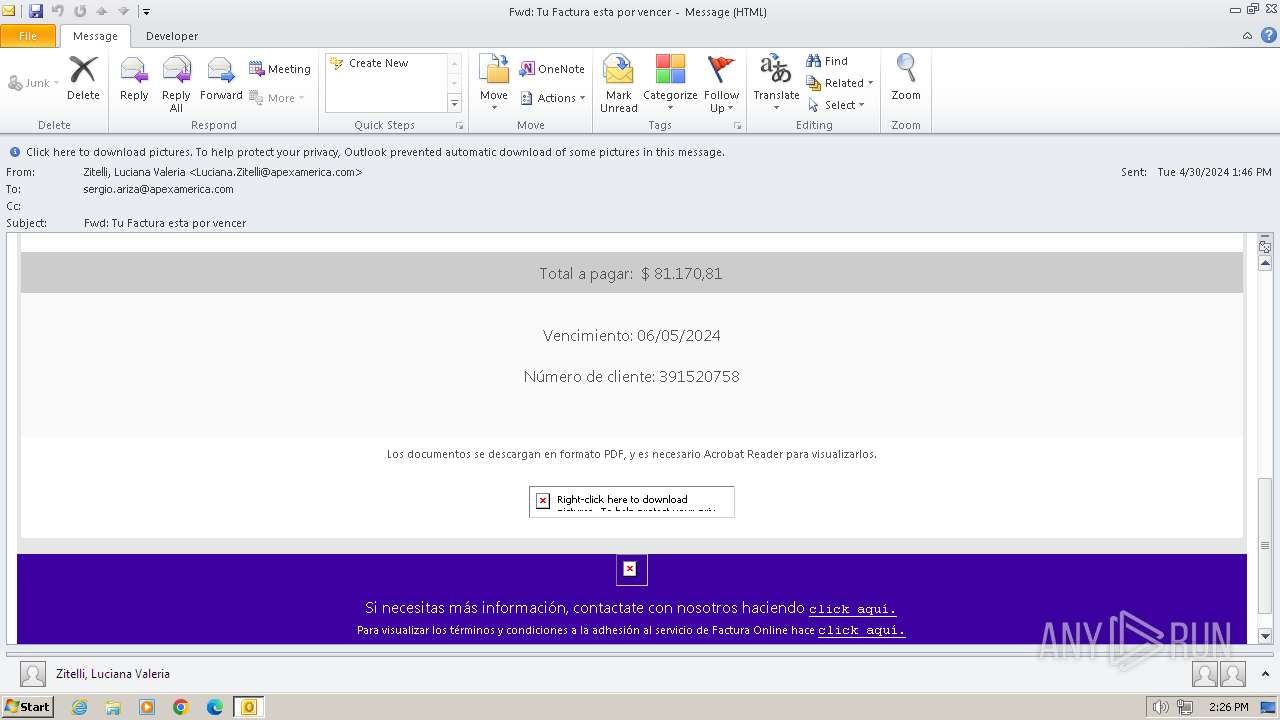Open the Follow Up flag menu
Viewport: 1280px width, 720px height.
[721, 84]
